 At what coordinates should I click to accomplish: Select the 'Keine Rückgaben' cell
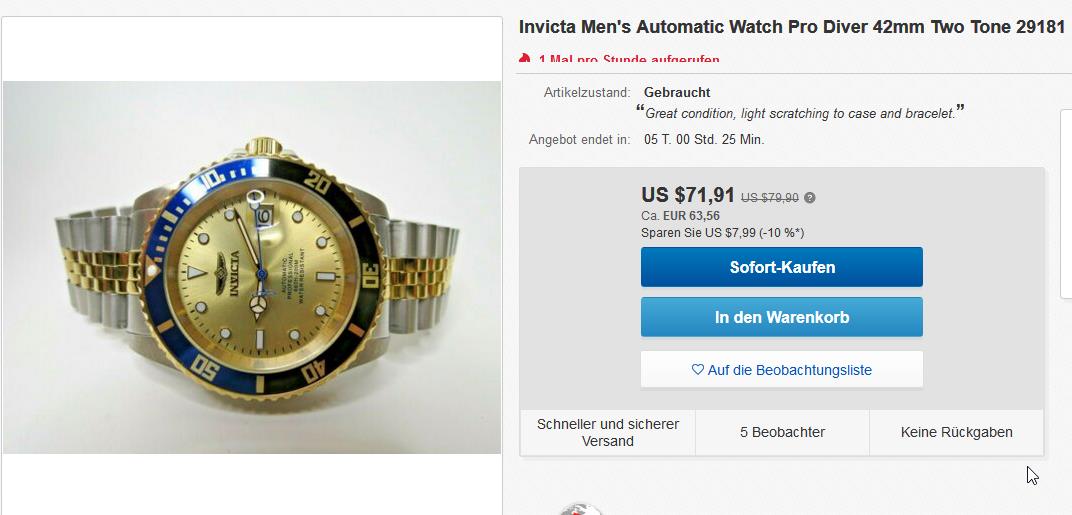click(x=956, y=433)
